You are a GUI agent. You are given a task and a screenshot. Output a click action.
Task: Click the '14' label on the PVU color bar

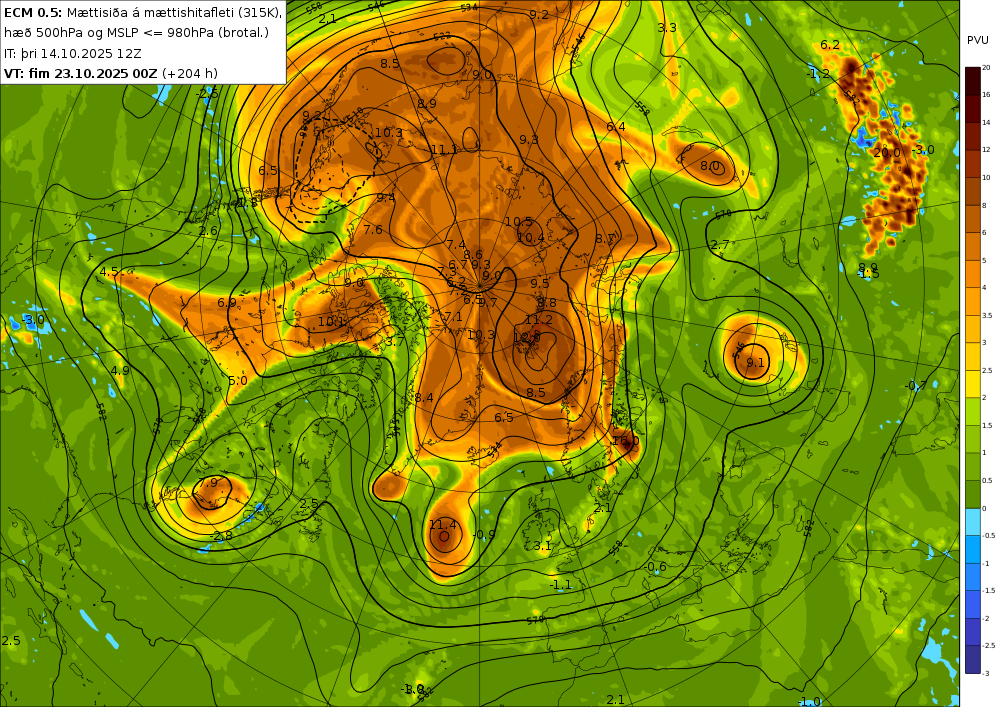[x=986, y=122]
